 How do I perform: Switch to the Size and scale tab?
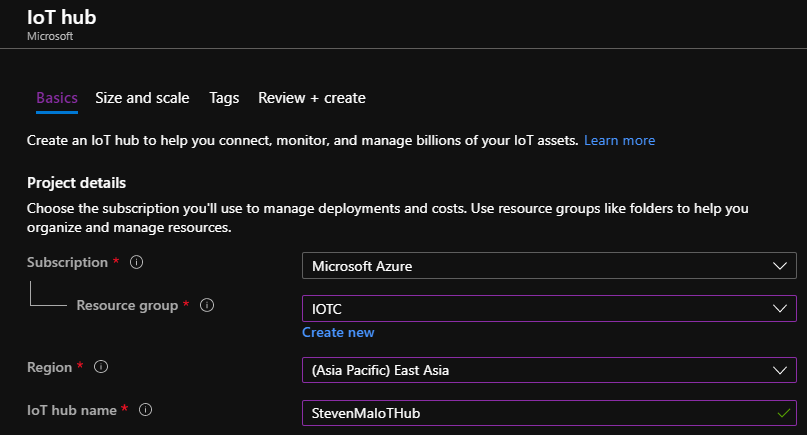click(x=142, y=98)
